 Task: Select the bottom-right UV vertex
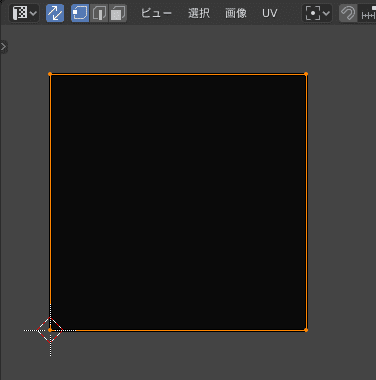click(306, 330)
